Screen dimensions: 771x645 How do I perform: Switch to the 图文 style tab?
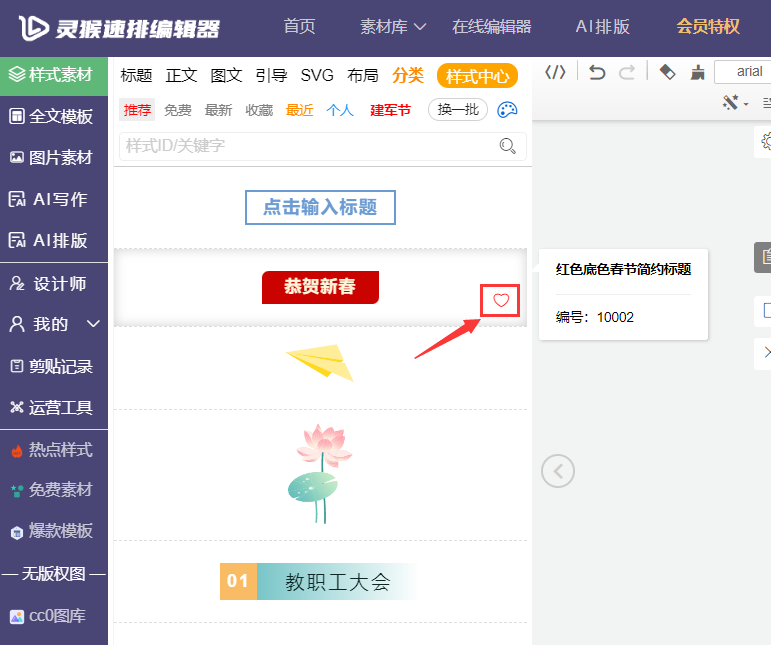[x=226, y=75]
